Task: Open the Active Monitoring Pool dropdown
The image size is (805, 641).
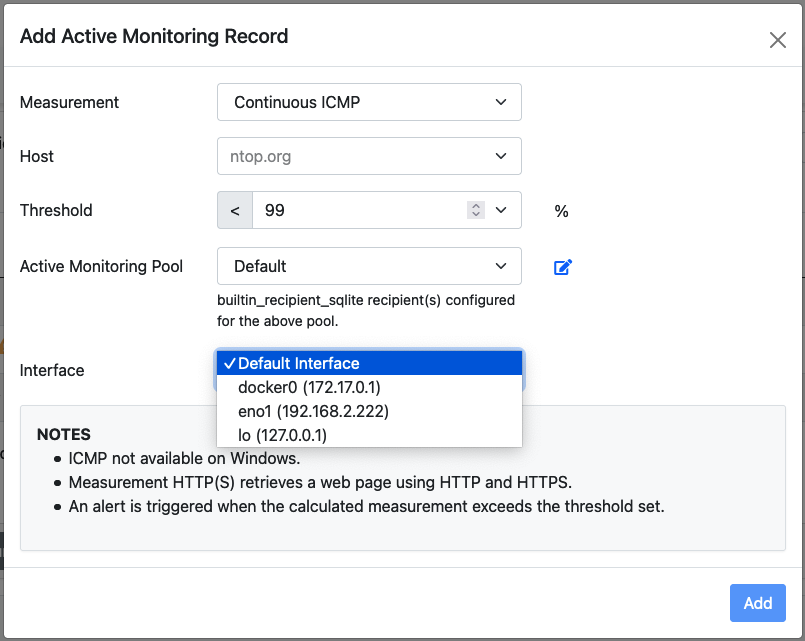Action: 369,266
